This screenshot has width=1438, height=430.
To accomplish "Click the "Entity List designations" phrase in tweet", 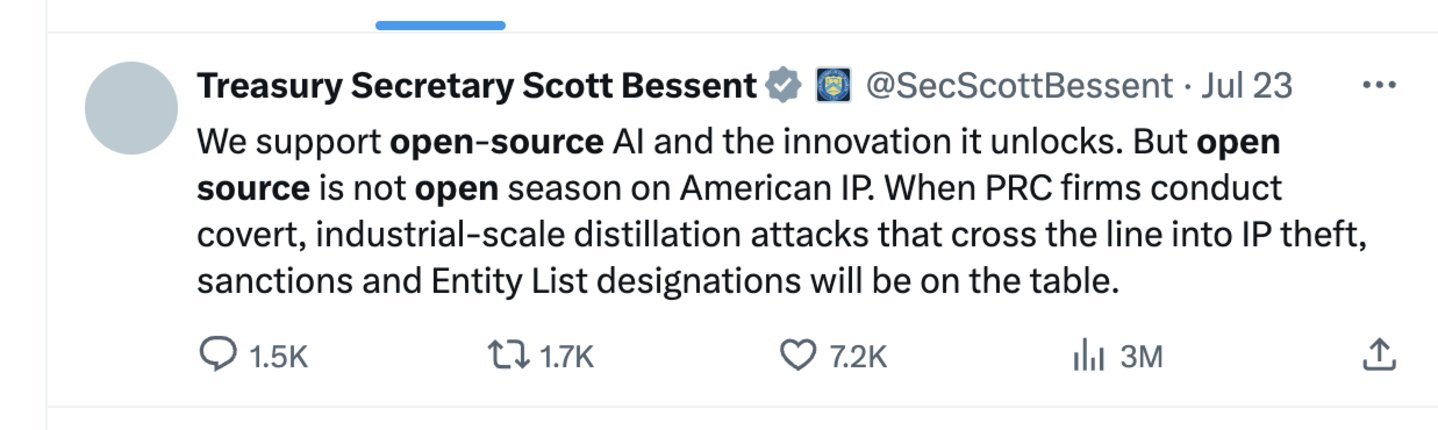I will (604, 283).
